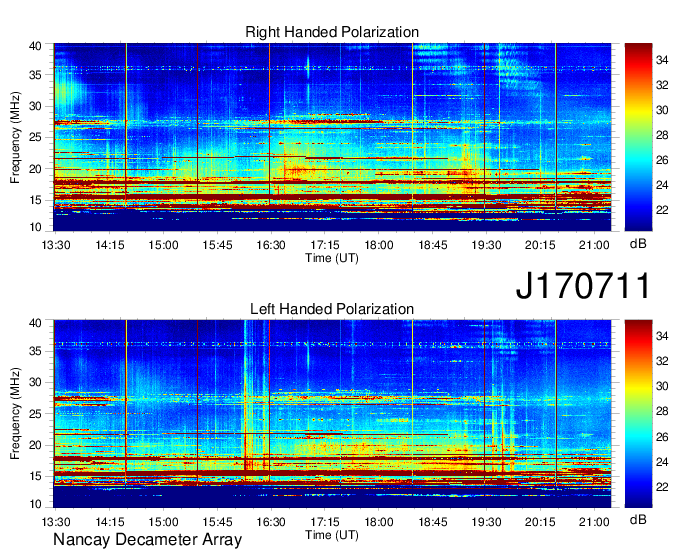The width and height of the screenshot is (680, 552).
Task: Click the "Left Handed Polarization" plot title
Action: click(332, 309)
